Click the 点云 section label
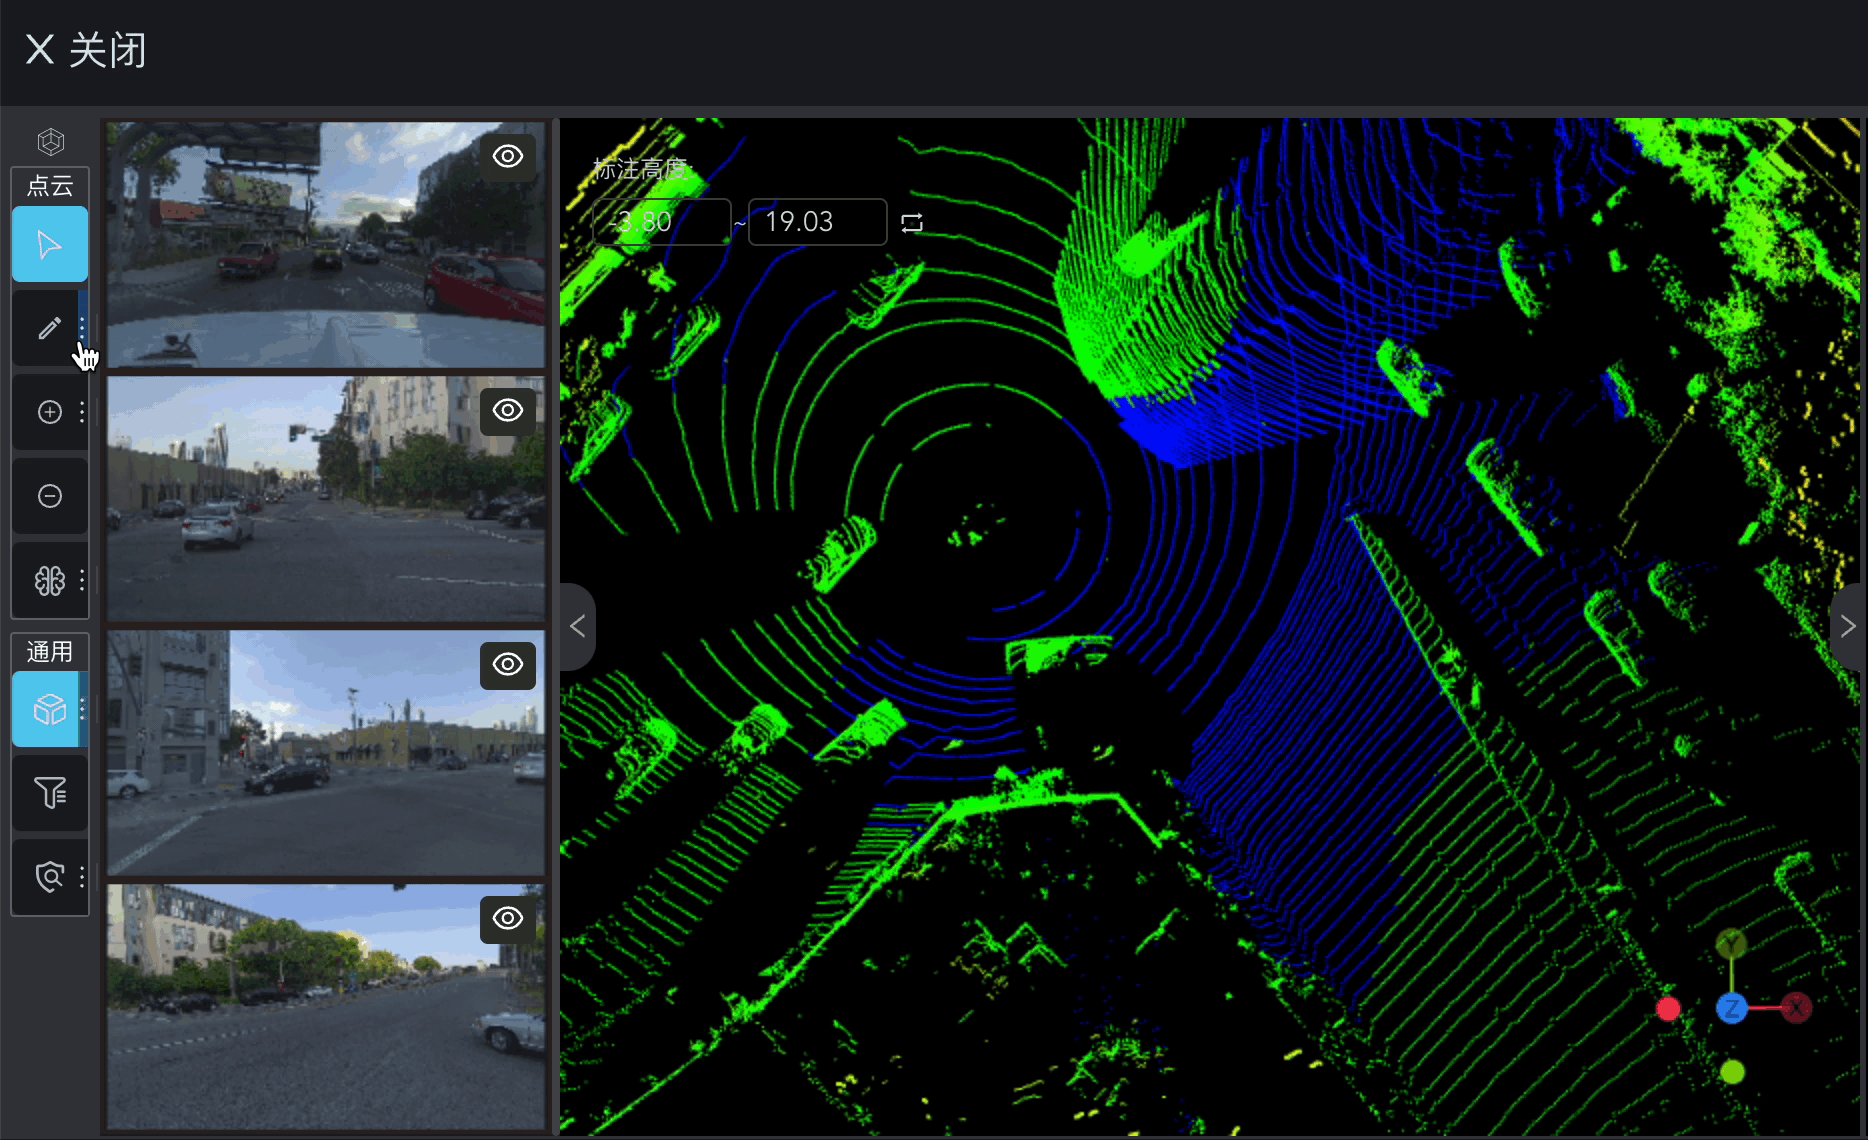1868x1140 pixels. 50,185
